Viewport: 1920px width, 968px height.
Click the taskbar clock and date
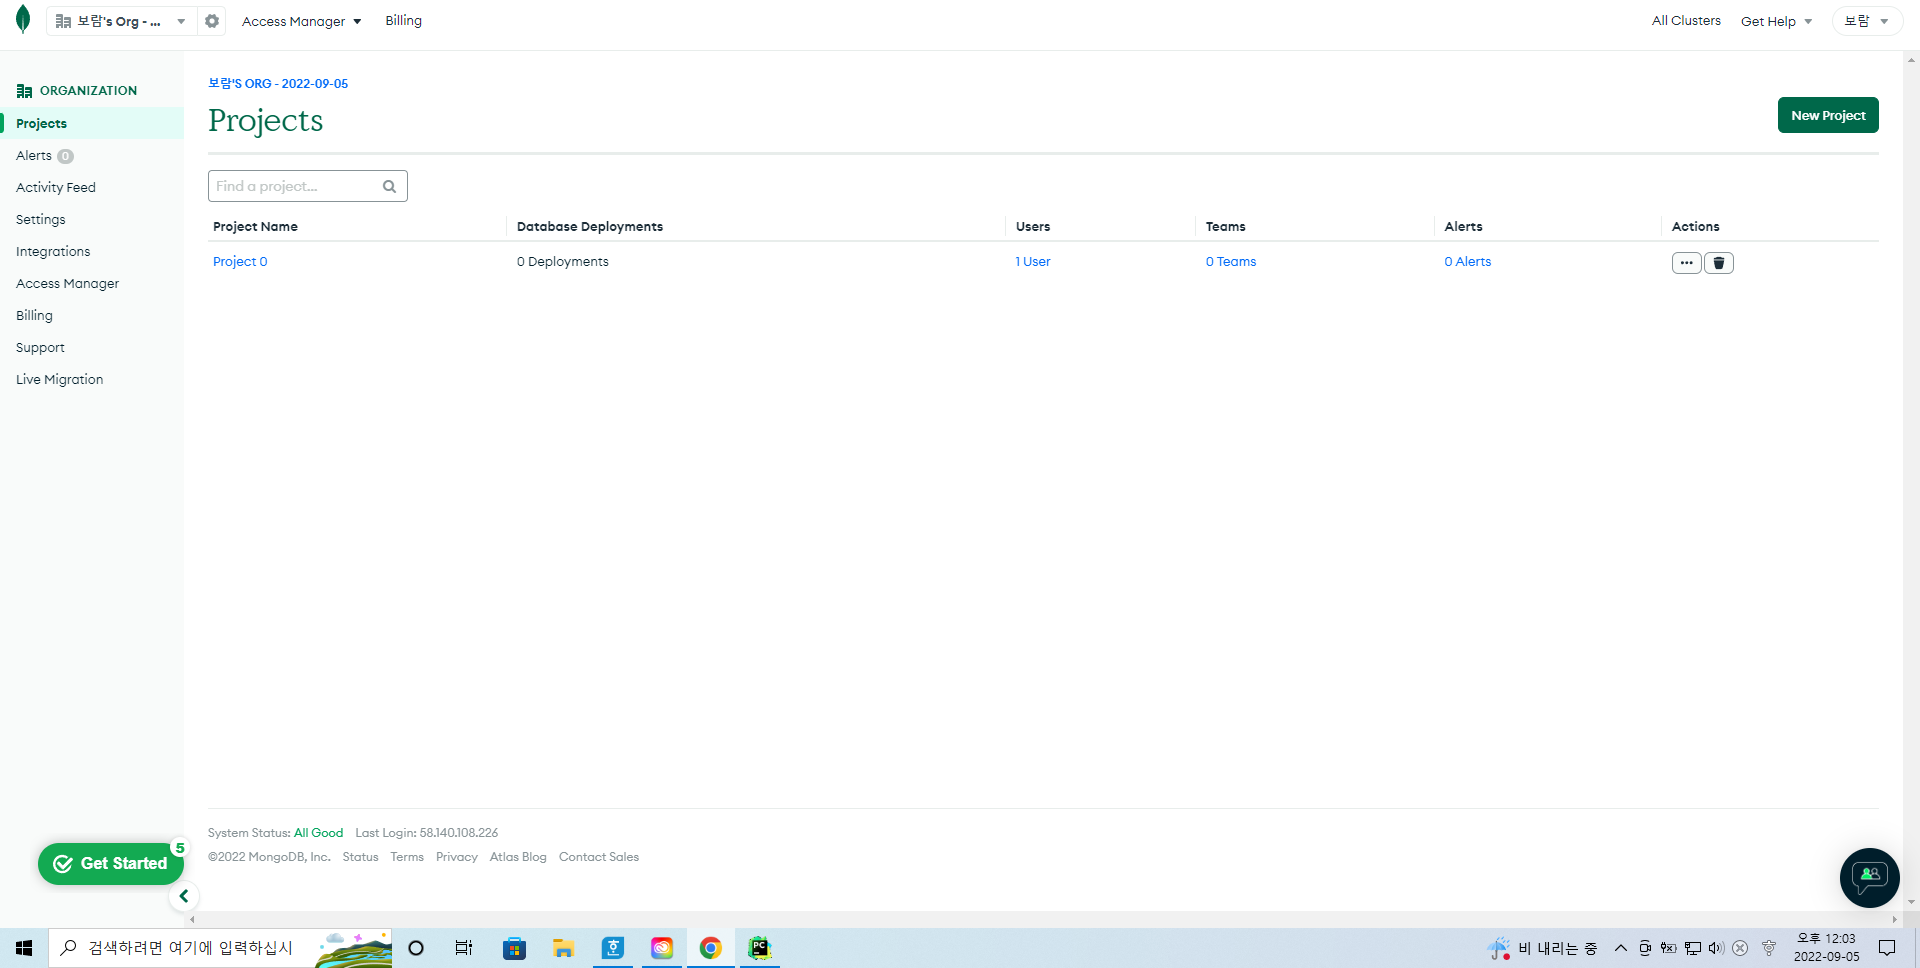pyautogui.click(x=1827, y=948)
